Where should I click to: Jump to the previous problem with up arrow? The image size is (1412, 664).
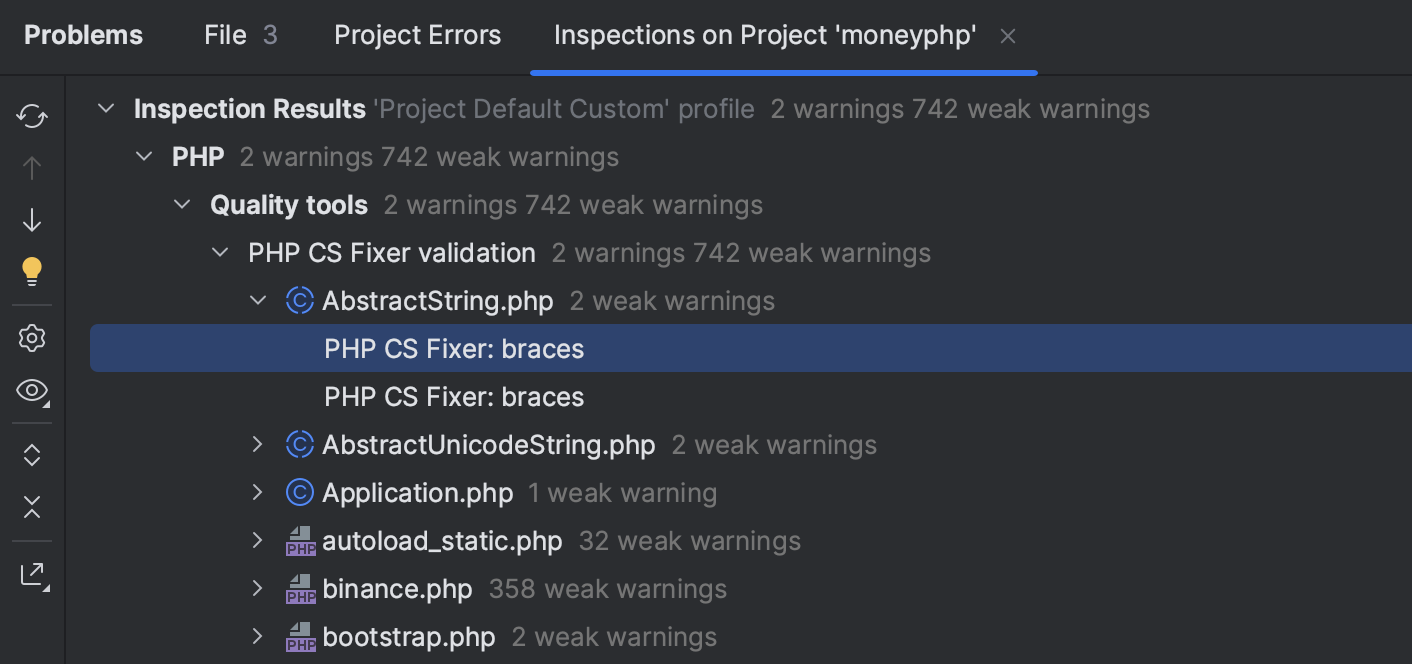click(31, 168)
